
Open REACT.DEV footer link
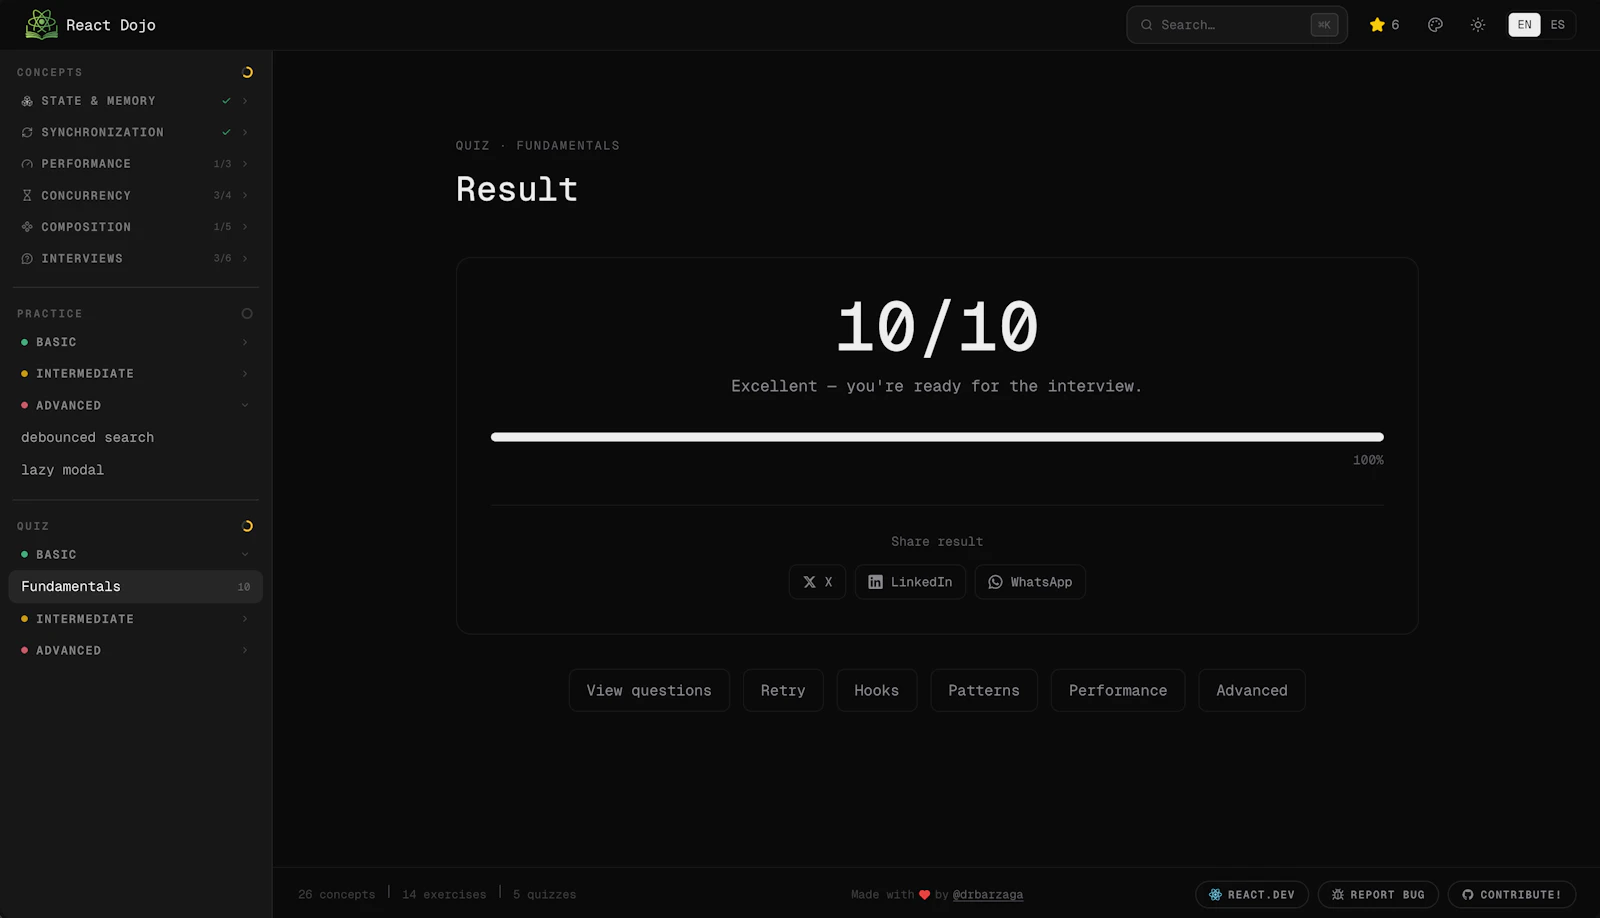pyautogui.click(x=1252, y=895)
